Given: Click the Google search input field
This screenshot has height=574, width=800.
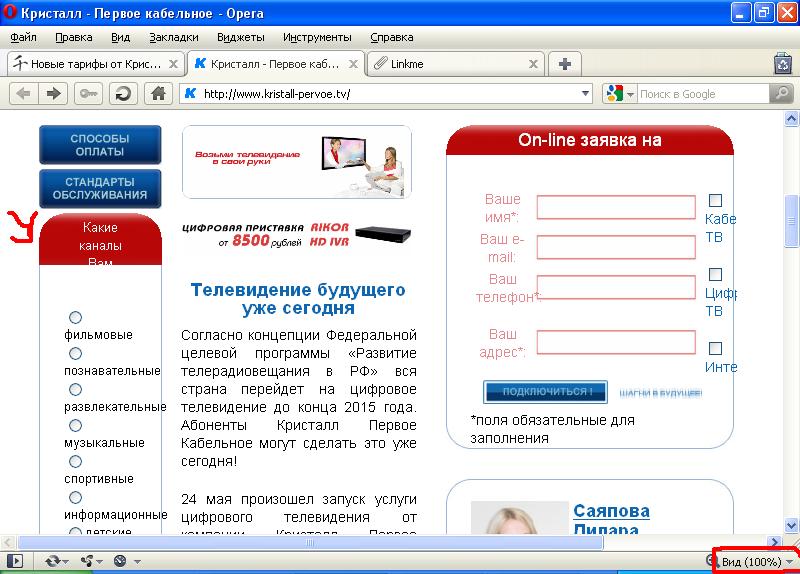Looking at the screenshot, I should [703, 94].
